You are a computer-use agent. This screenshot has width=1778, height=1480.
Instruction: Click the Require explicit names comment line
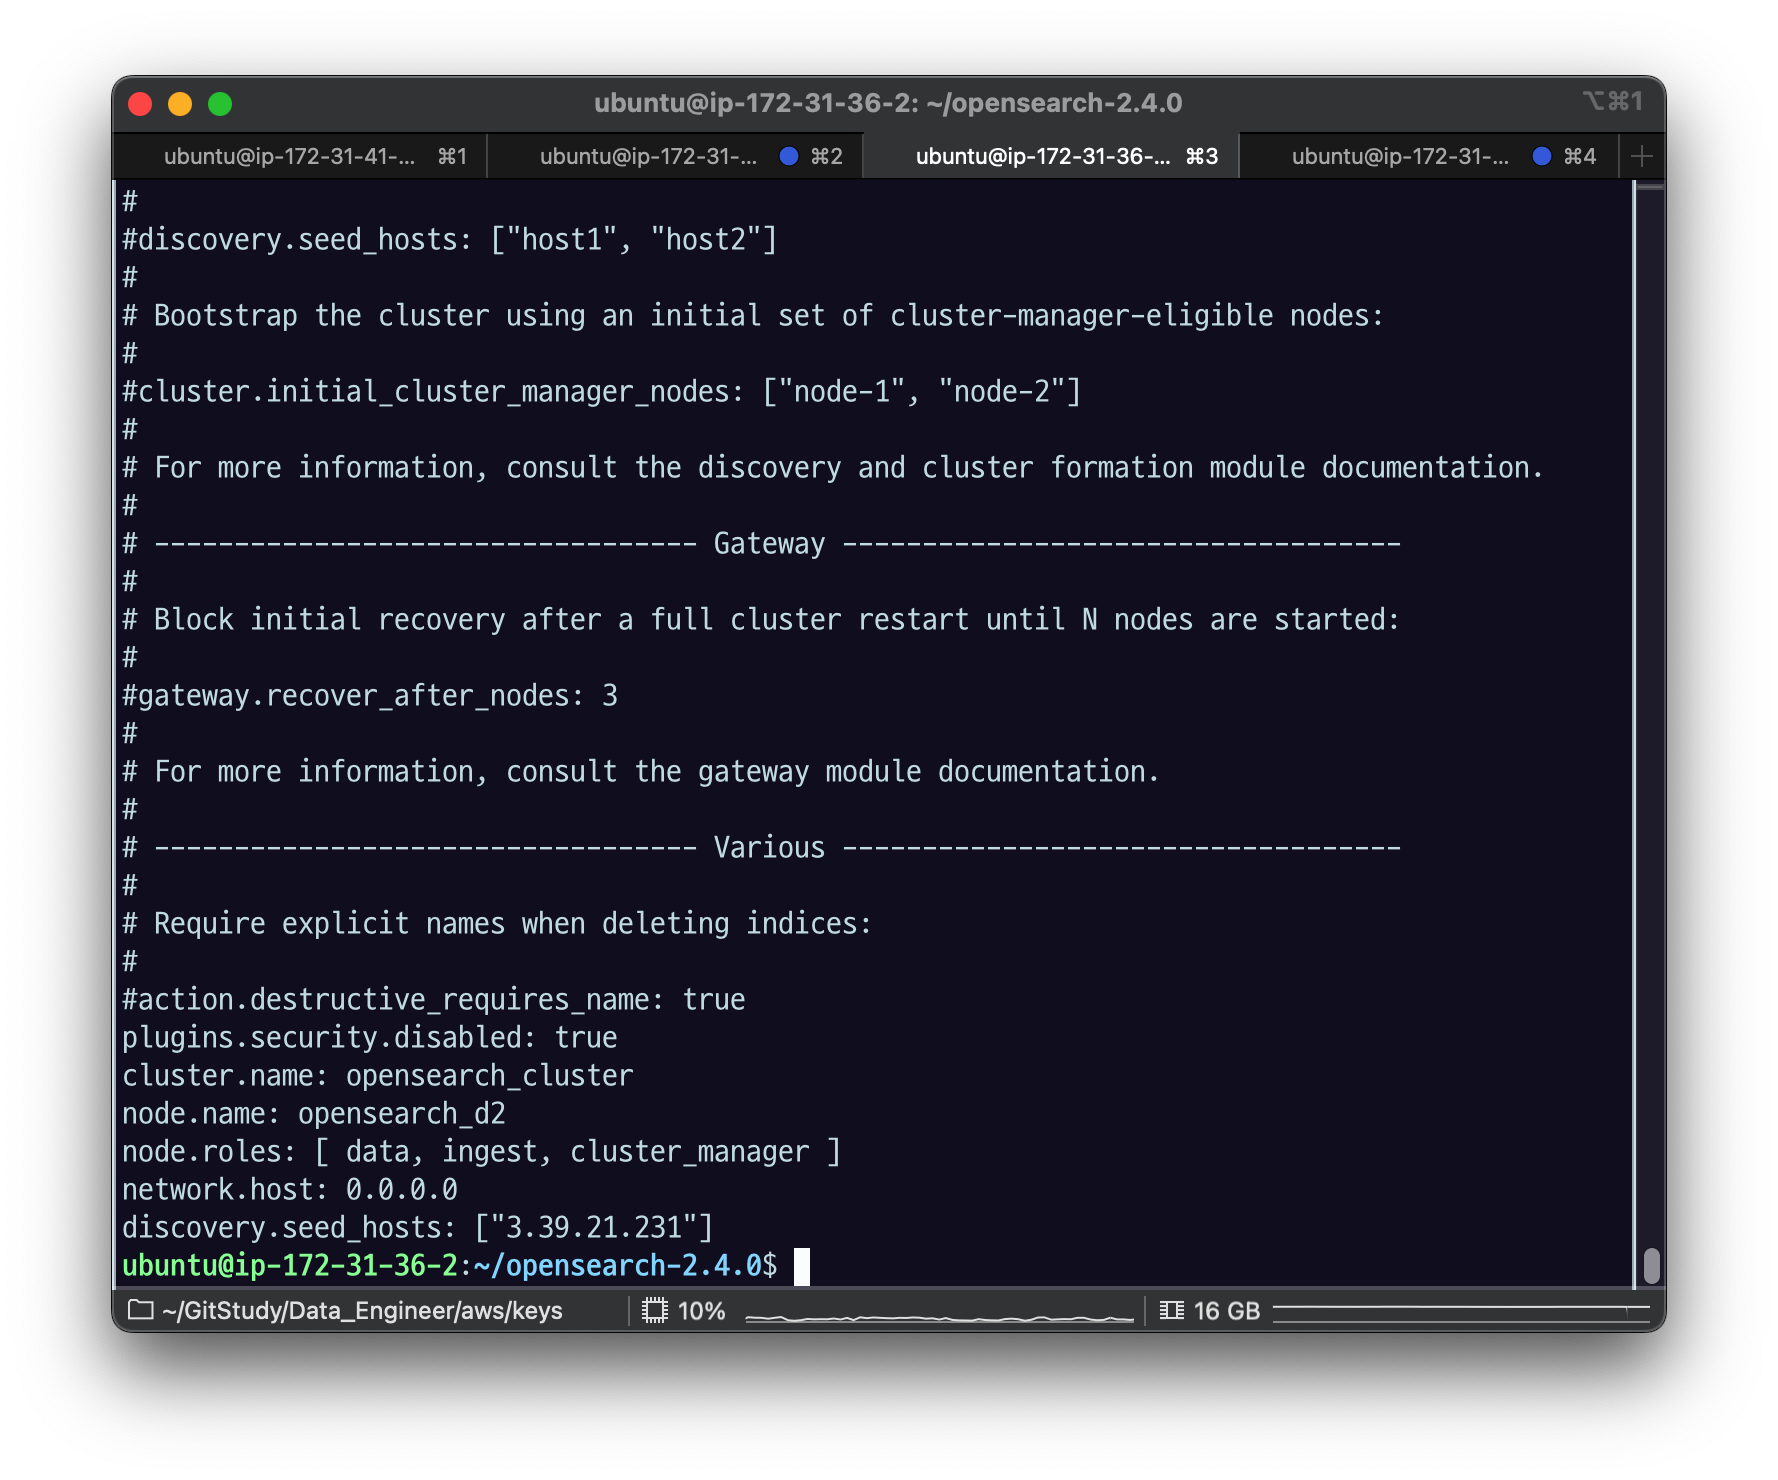pos(497,923)
